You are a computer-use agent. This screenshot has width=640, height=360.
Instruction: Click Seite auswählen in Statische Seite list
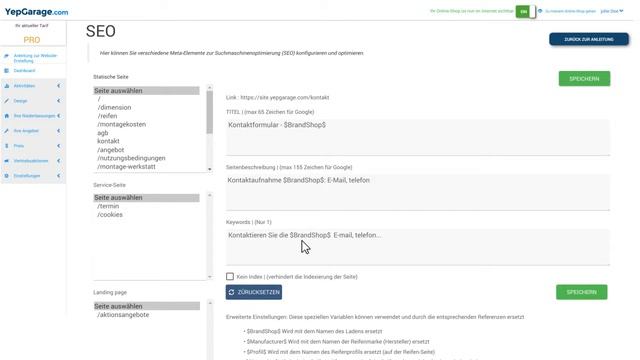(x=147, y=91)
